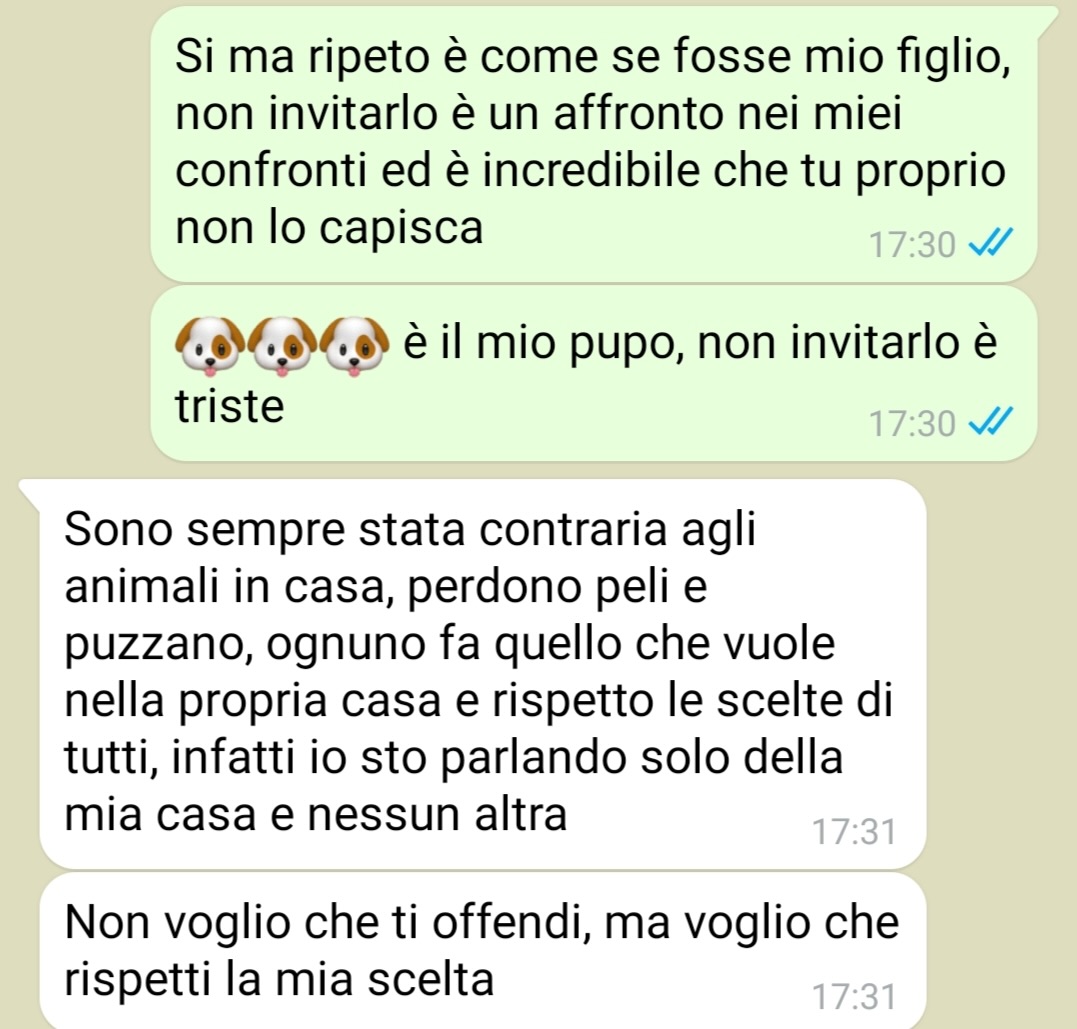This screenshot has height=1029, width=1077.
Task: Select the 'Non voglio che ti offendi' message
Action: [x=483, y=951]
